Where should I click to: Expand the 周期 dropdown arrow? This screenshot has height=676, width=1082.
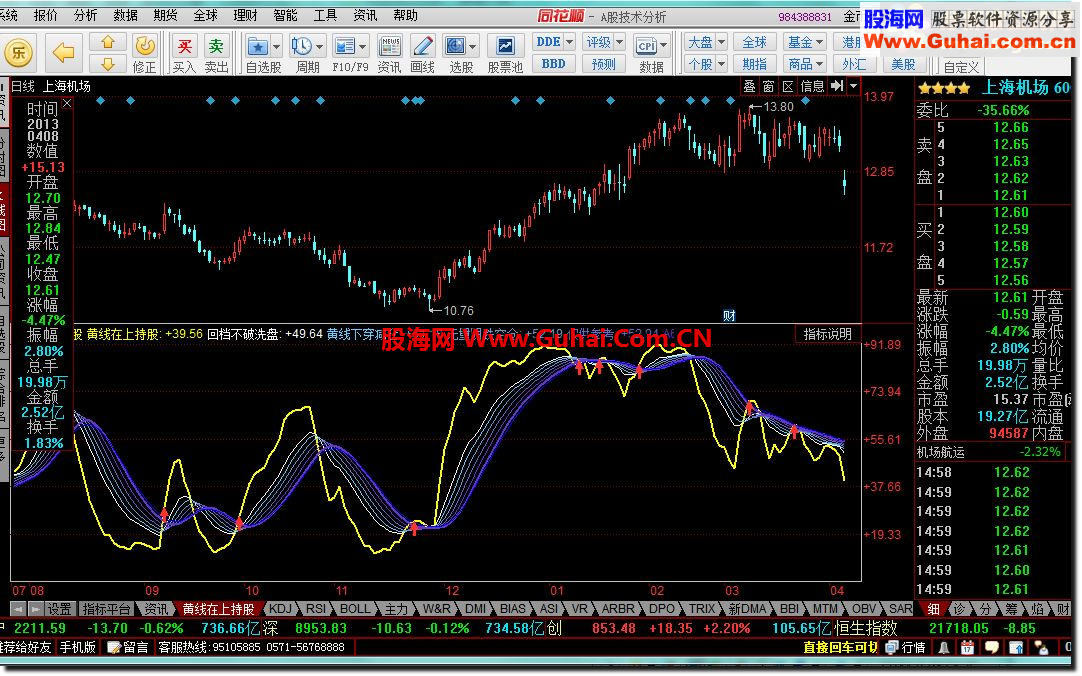click(319, 47)
